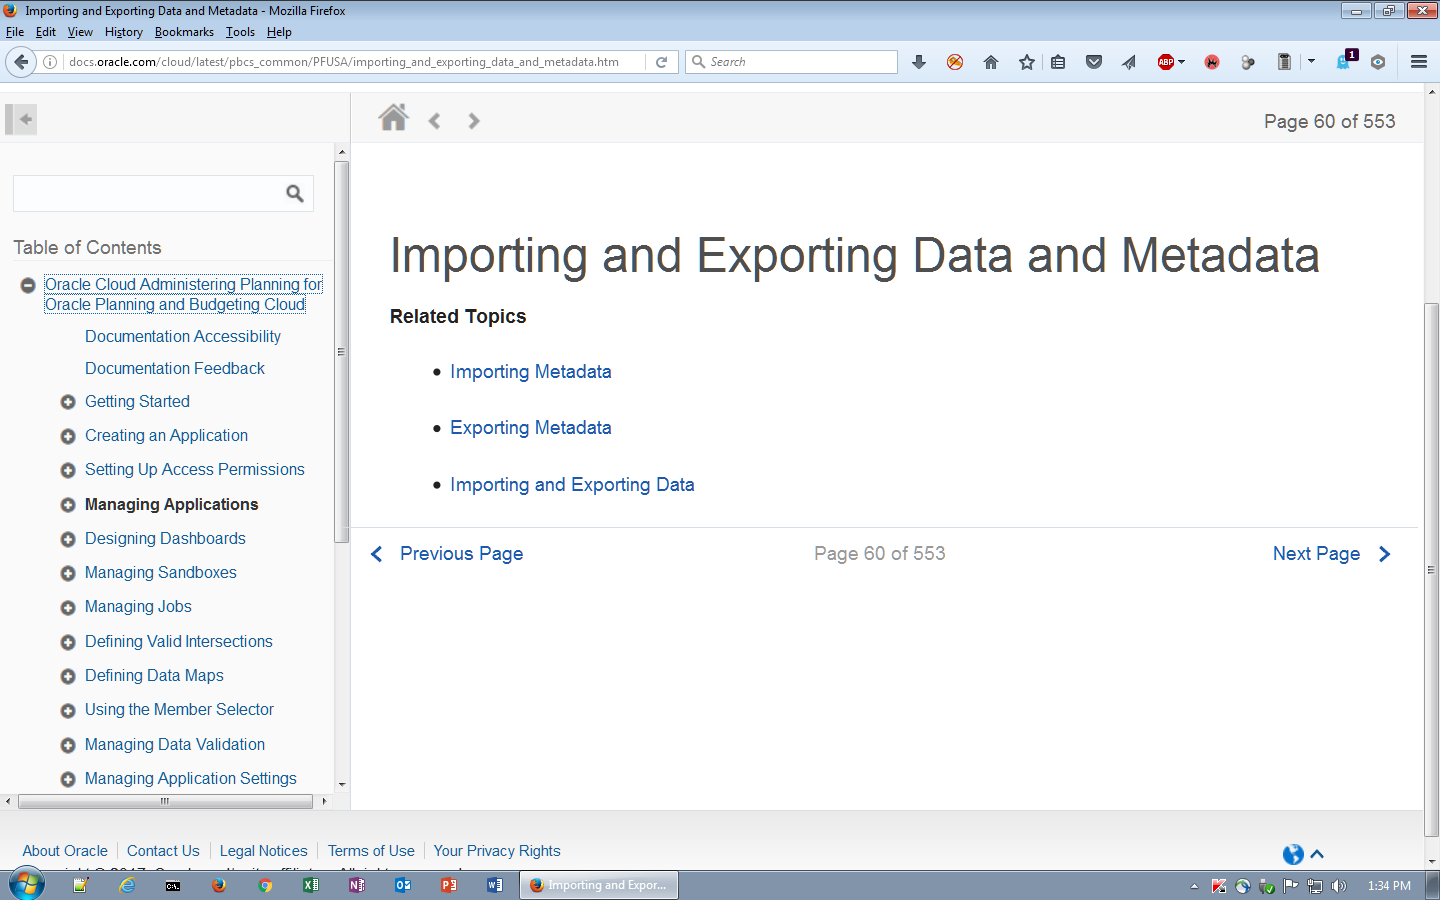Click the site information icon in address bar

pyautogui.click(x=50, y=62)
